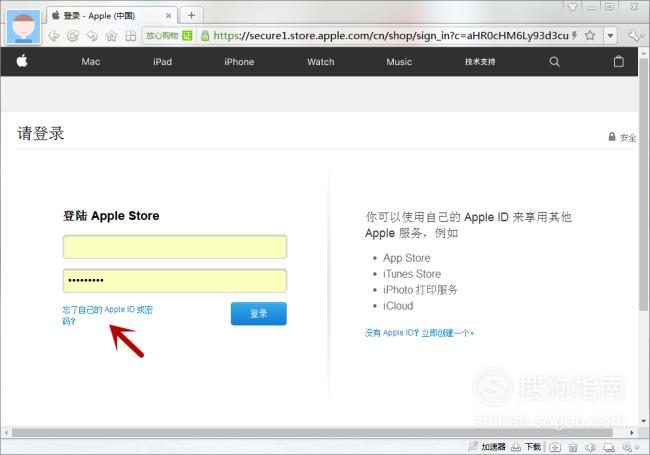This screenshot has height=455, width=650.
Task: Click the 请登录 page heading
Action: pos(41,133)
